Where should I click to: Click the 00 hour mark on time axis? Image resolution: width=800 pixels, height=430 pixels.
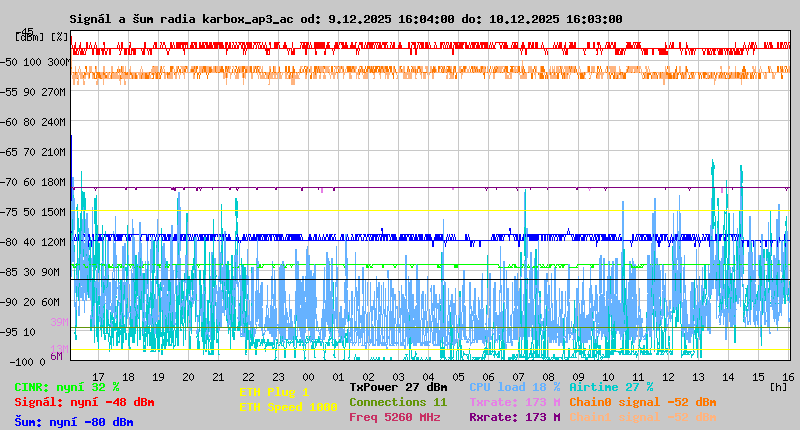tap(309, 376)
